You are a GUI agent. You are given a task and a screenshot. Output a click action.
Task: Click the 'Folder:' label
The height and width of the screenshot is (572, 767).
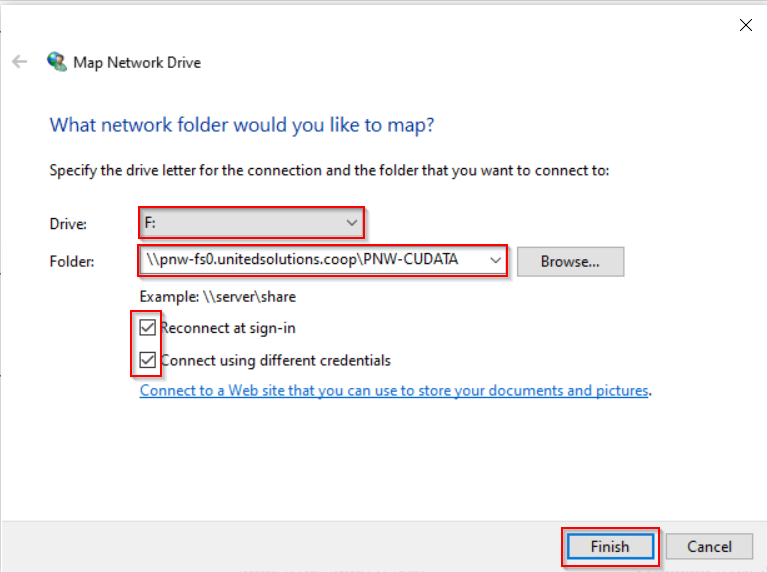pos(73,262)
